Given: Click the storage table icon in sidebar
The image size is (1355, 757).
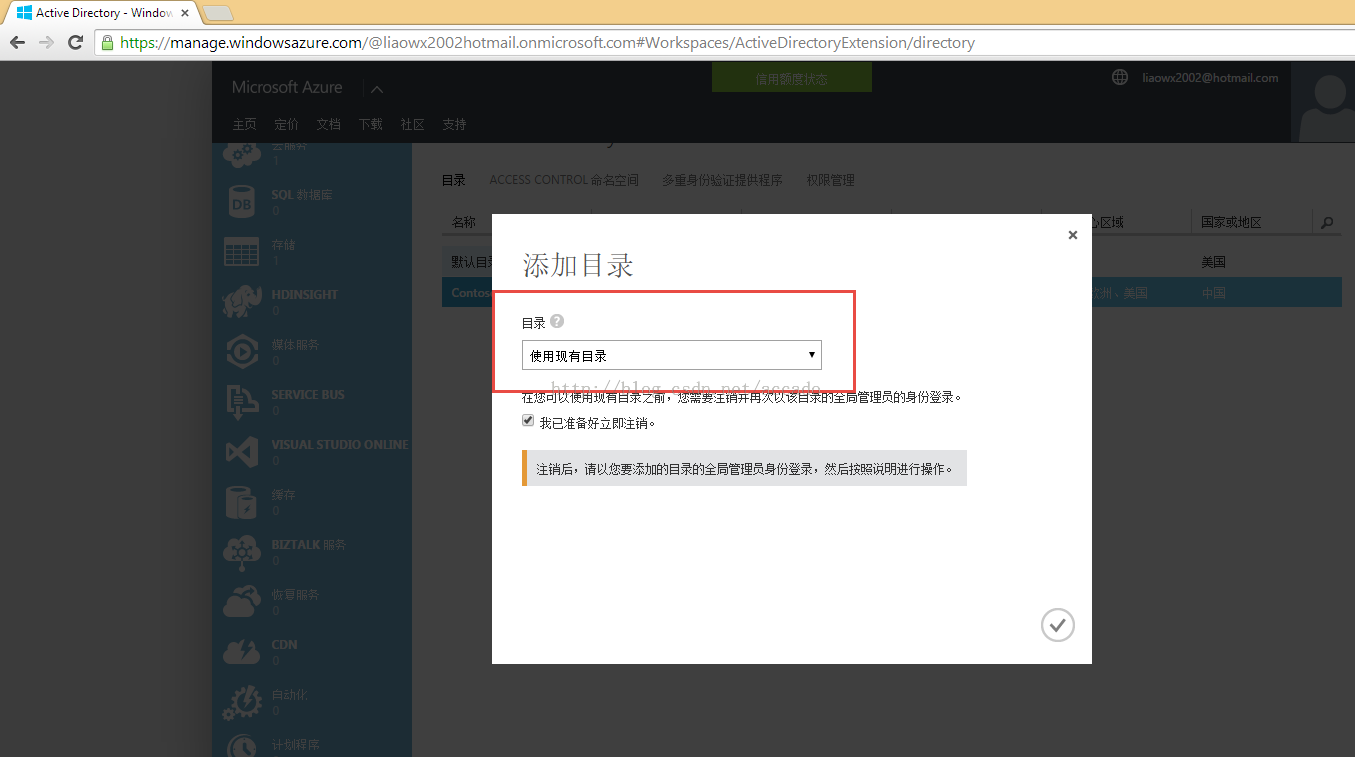Looking at the screenshot, I should pos(241,252).
